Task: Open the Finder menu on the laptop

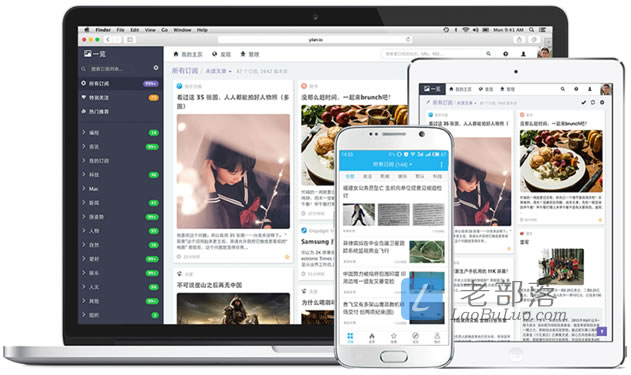Action: point(103,30)
